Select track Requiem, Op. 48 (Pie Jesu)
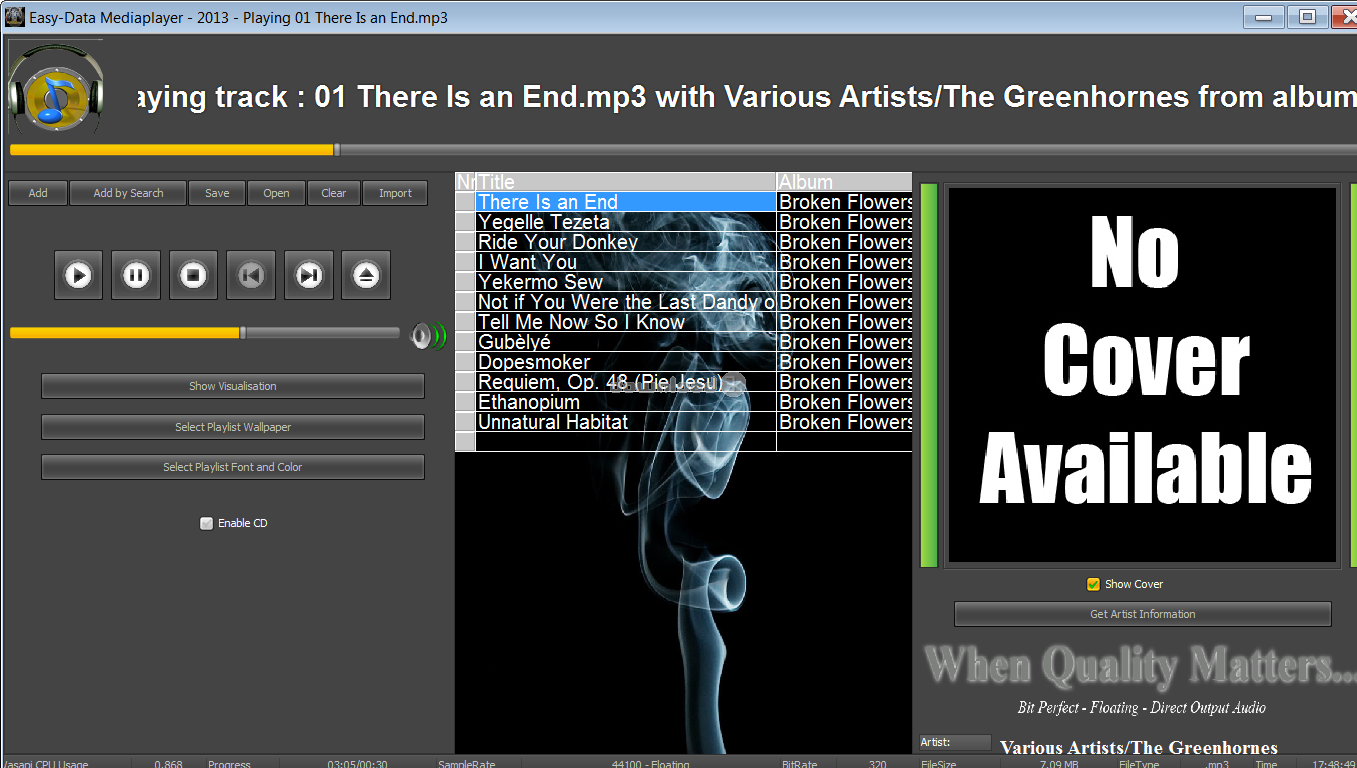 [626, 382]
